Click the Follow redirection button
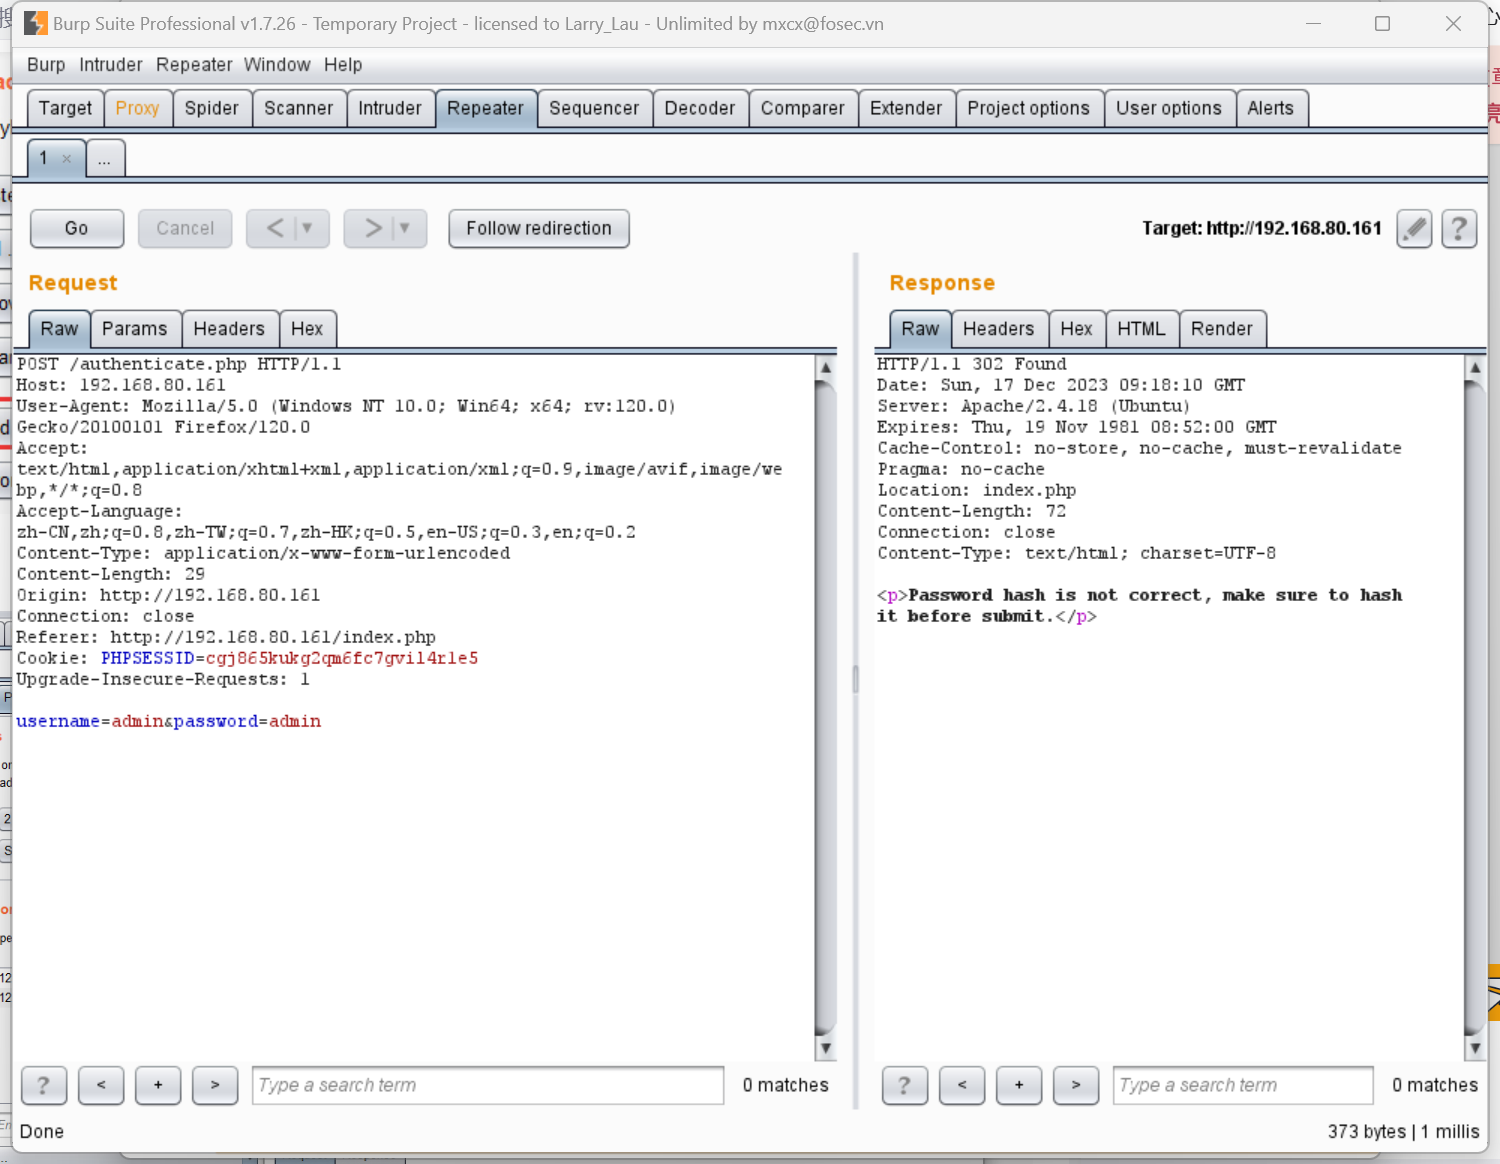1500x1164 pixels. point(539,228)
